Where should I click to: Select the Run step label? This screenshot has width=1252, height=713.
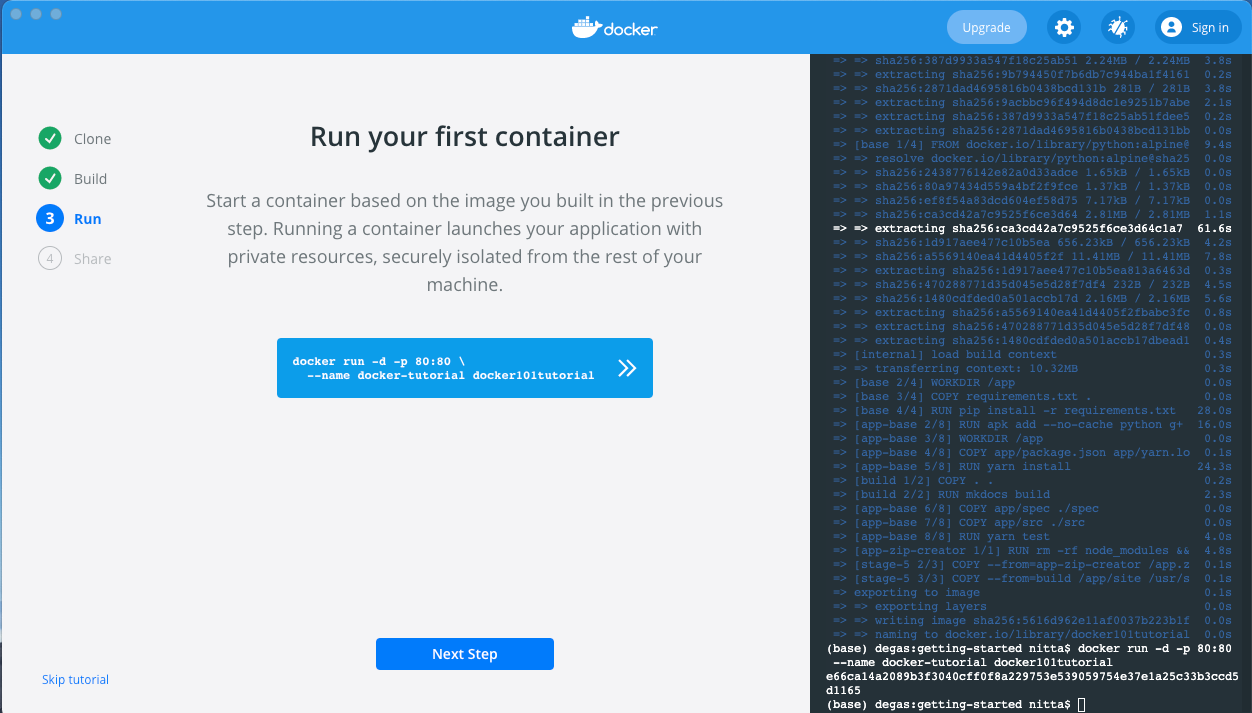click(88, 219)
